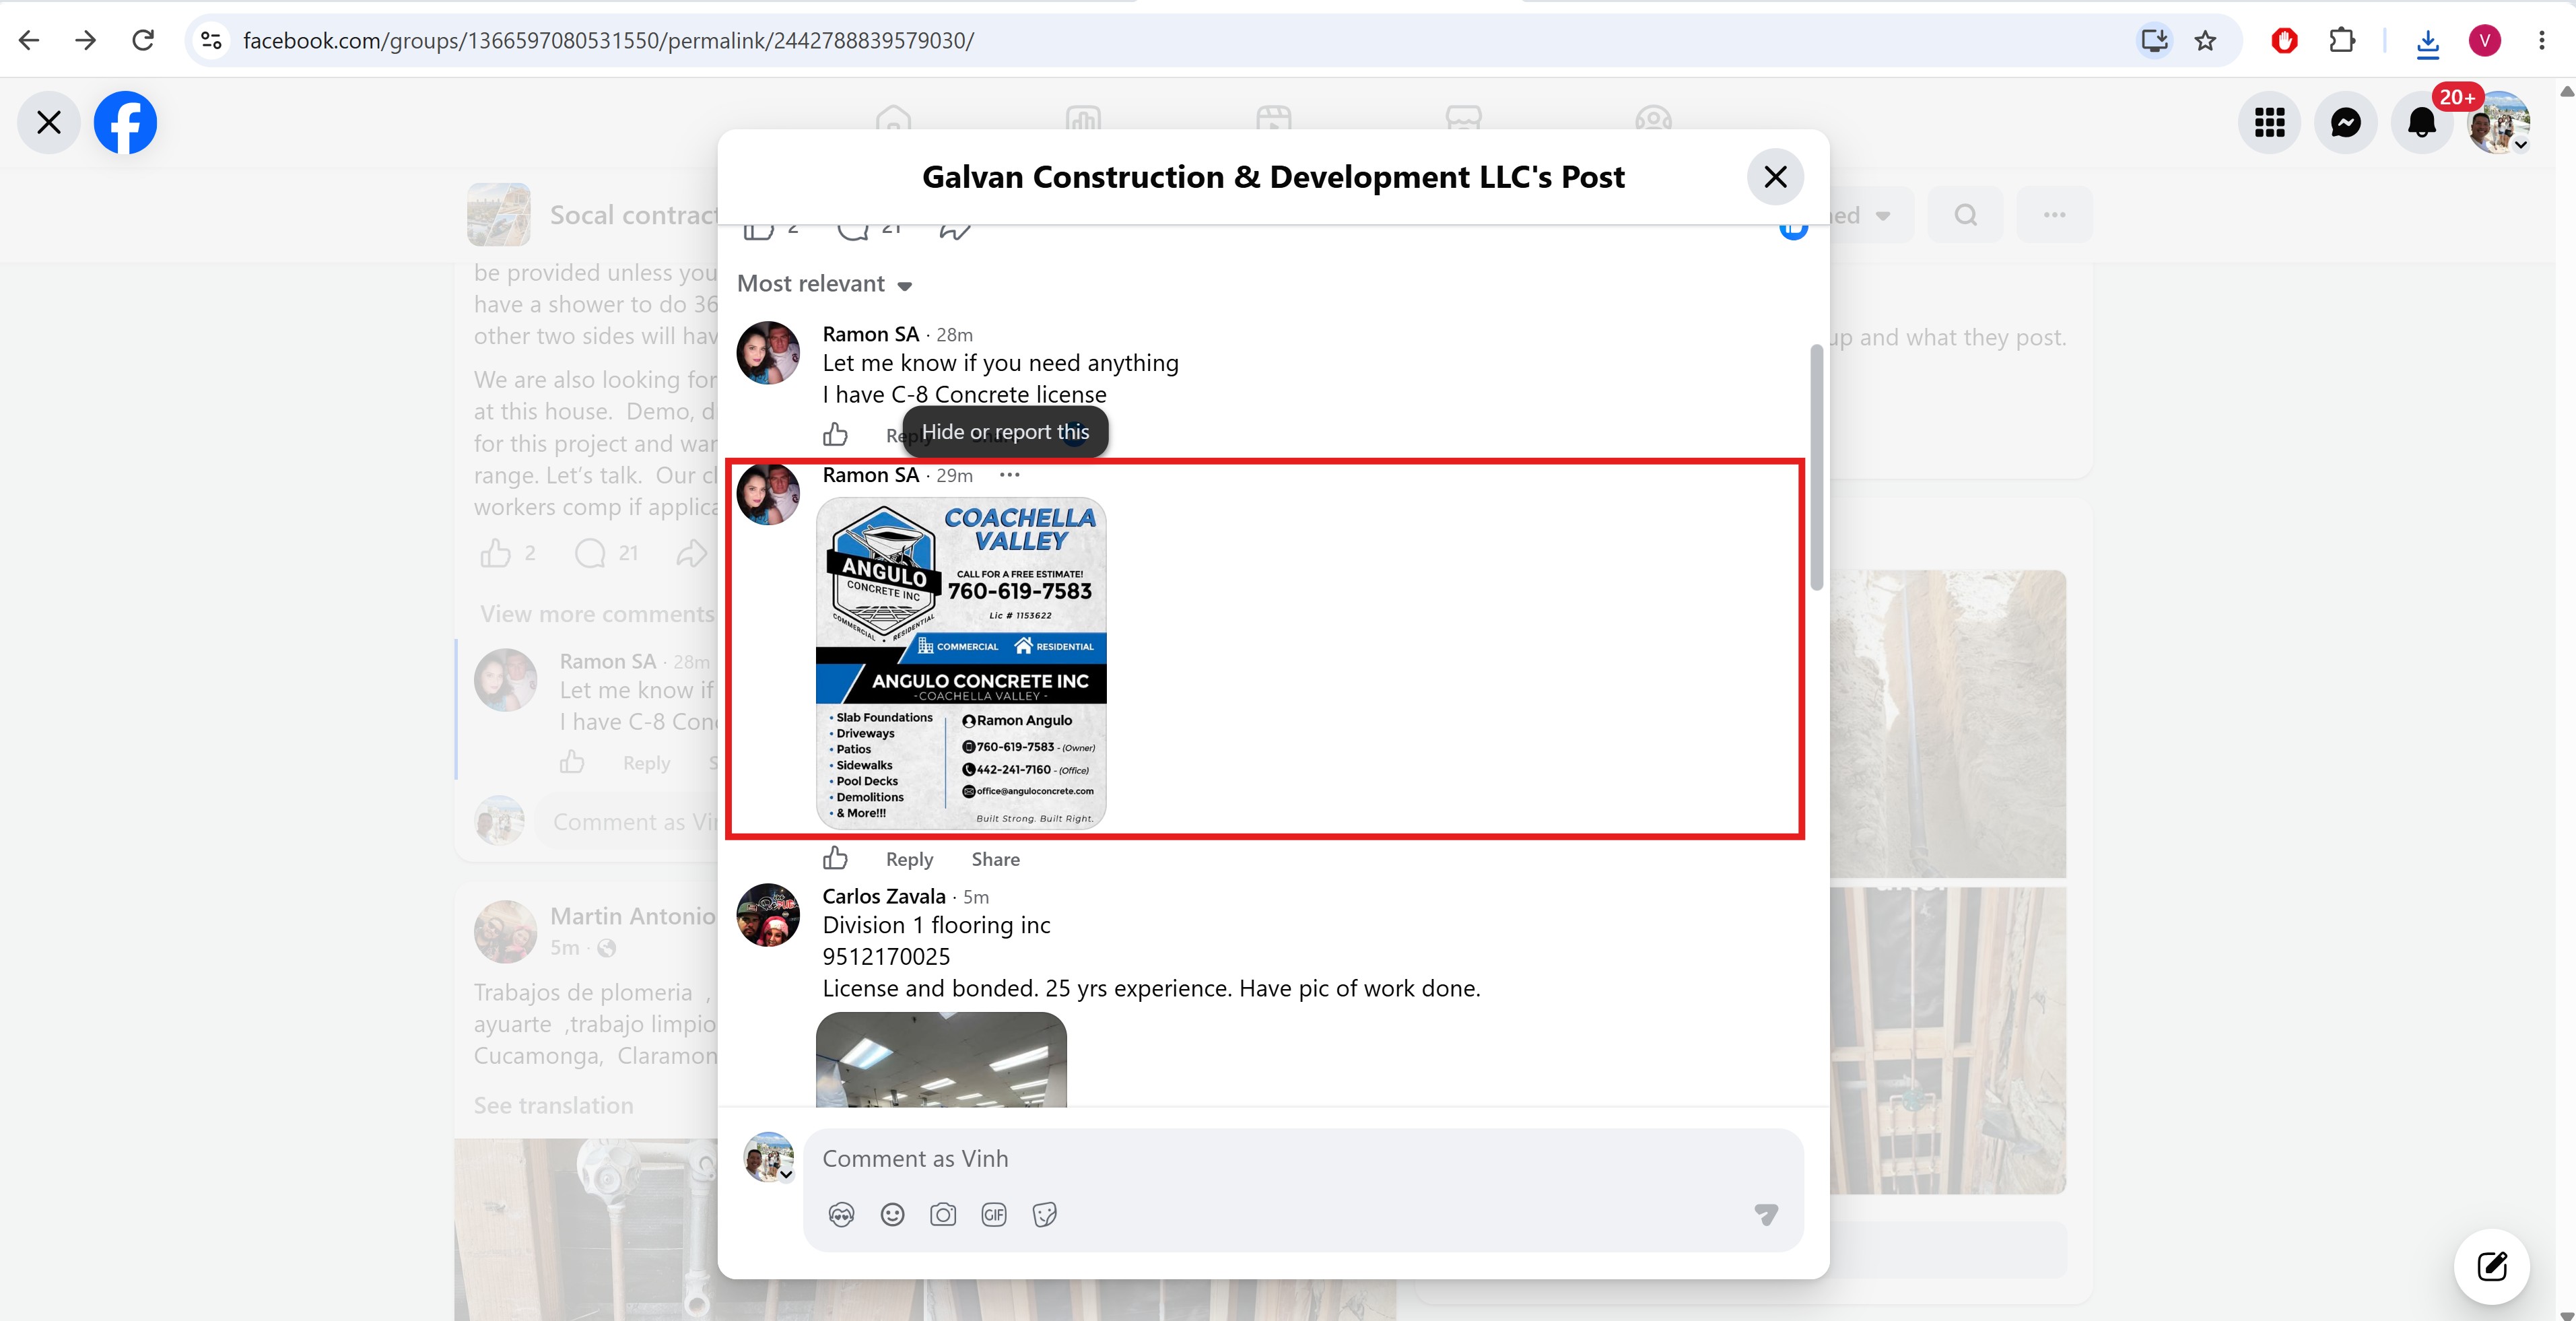Like the Angulo Concrete card comment
Screen dimensions: 2576x1321
click(x=835, y=859)
